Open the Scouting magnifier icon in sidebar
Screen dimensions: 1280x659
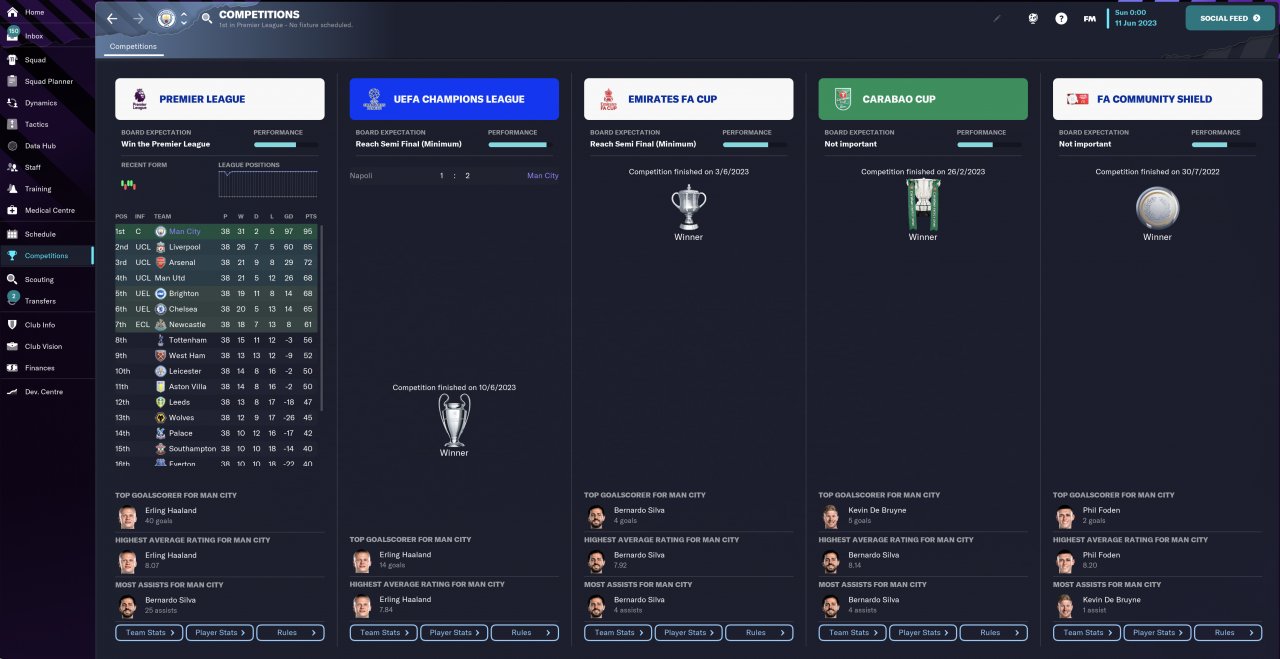(13, 279)
